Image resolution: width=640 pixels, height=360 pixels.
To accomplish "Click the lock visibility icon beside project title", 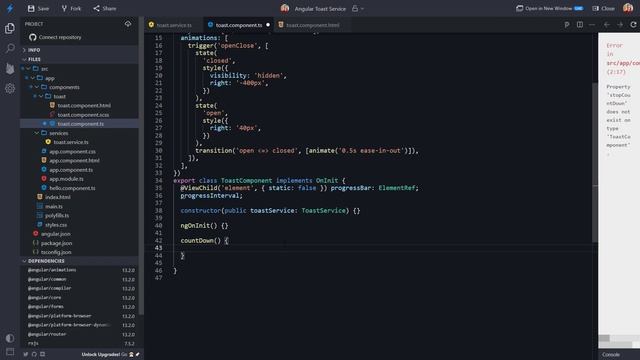I will tap(355, 8).
